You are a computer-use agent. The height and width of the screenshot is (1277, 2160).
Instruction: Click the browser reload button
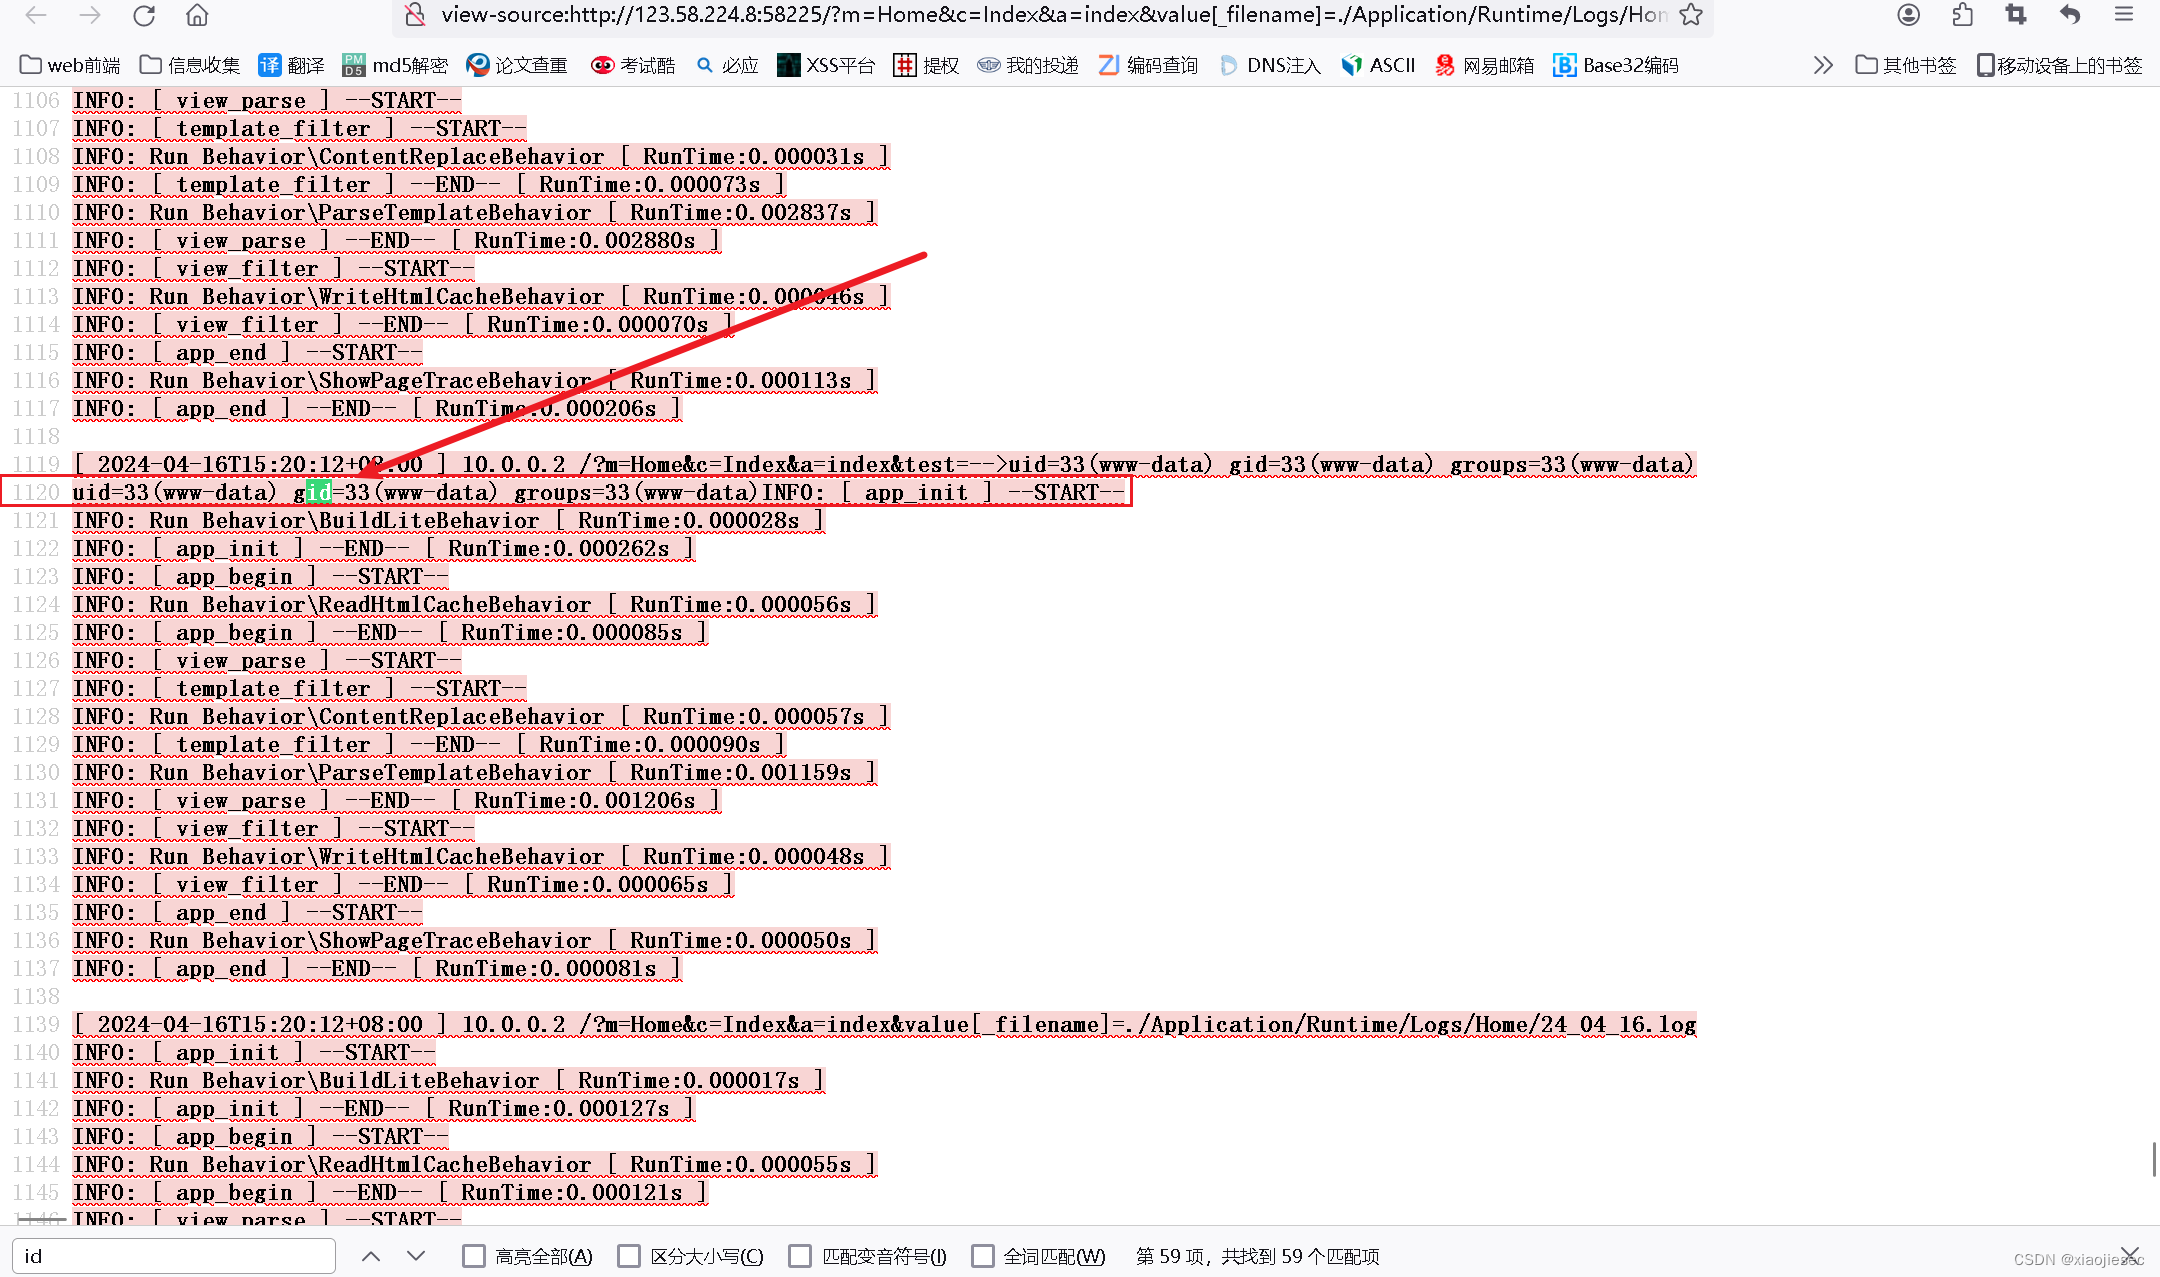(144, 15)
